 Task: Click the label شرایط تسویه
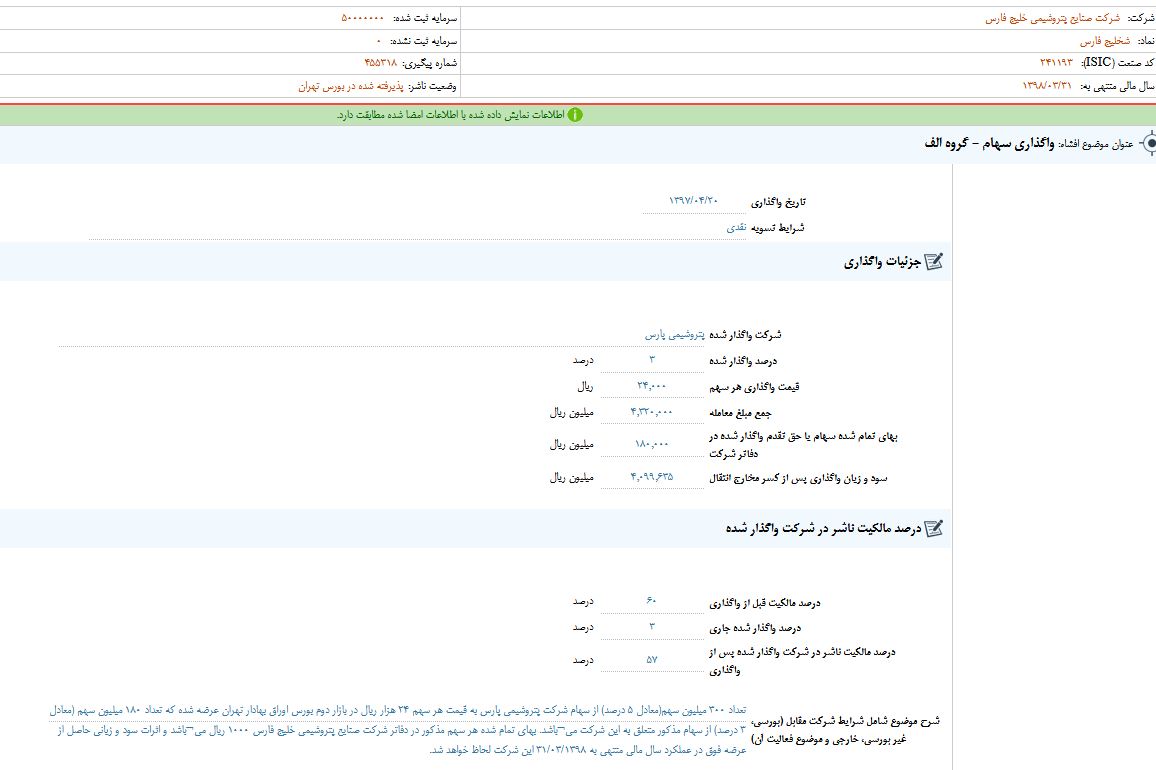click(x=777, y=229)
